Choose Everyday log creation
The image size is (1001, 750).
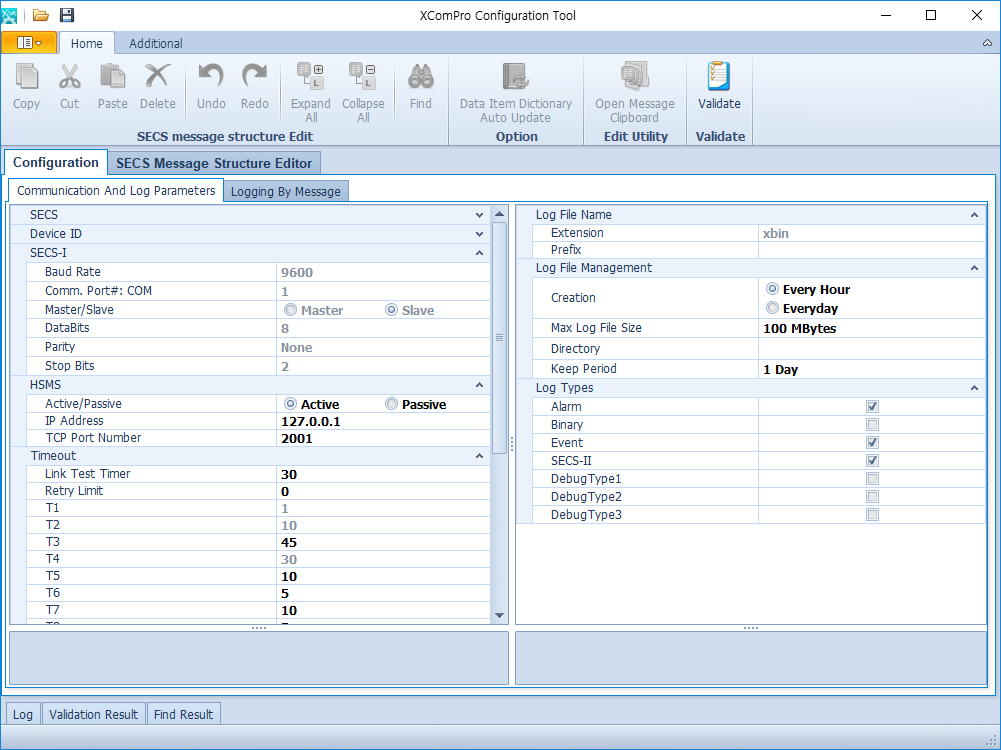772,308
